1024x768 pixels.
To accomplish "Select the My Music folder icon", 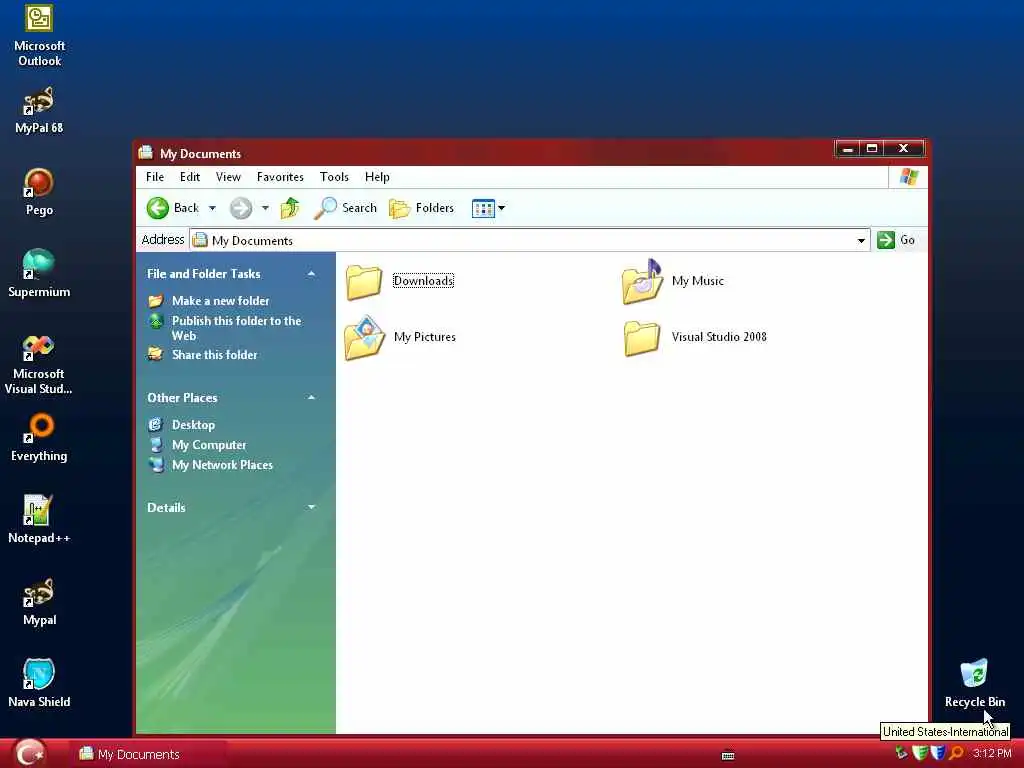I will click(x=643, y=281).
